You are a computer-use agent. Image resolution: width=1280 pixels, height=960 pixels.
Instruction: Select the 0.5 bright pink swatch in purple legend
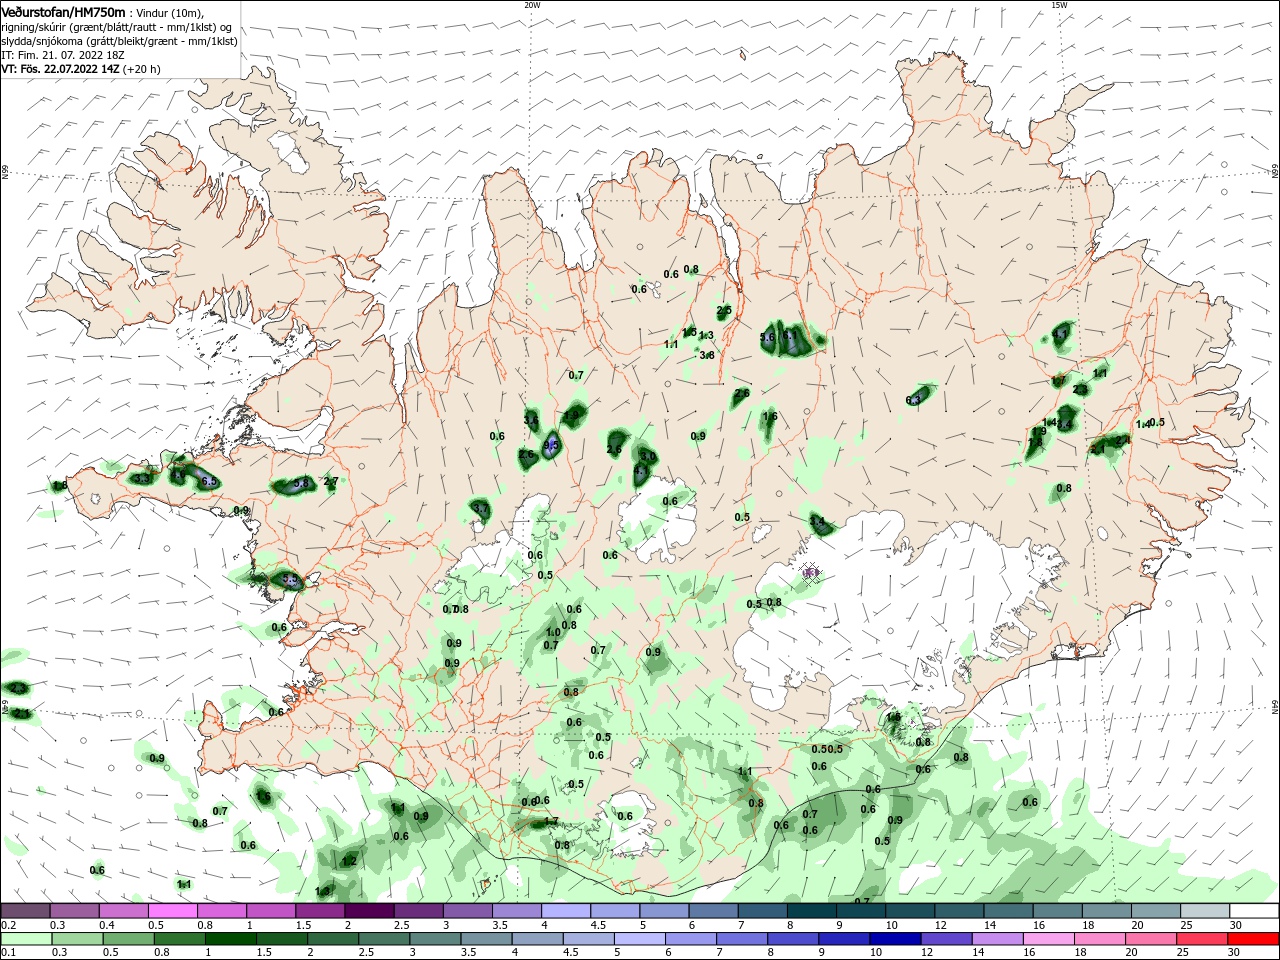pyautogui.click(x=172, y=911)
